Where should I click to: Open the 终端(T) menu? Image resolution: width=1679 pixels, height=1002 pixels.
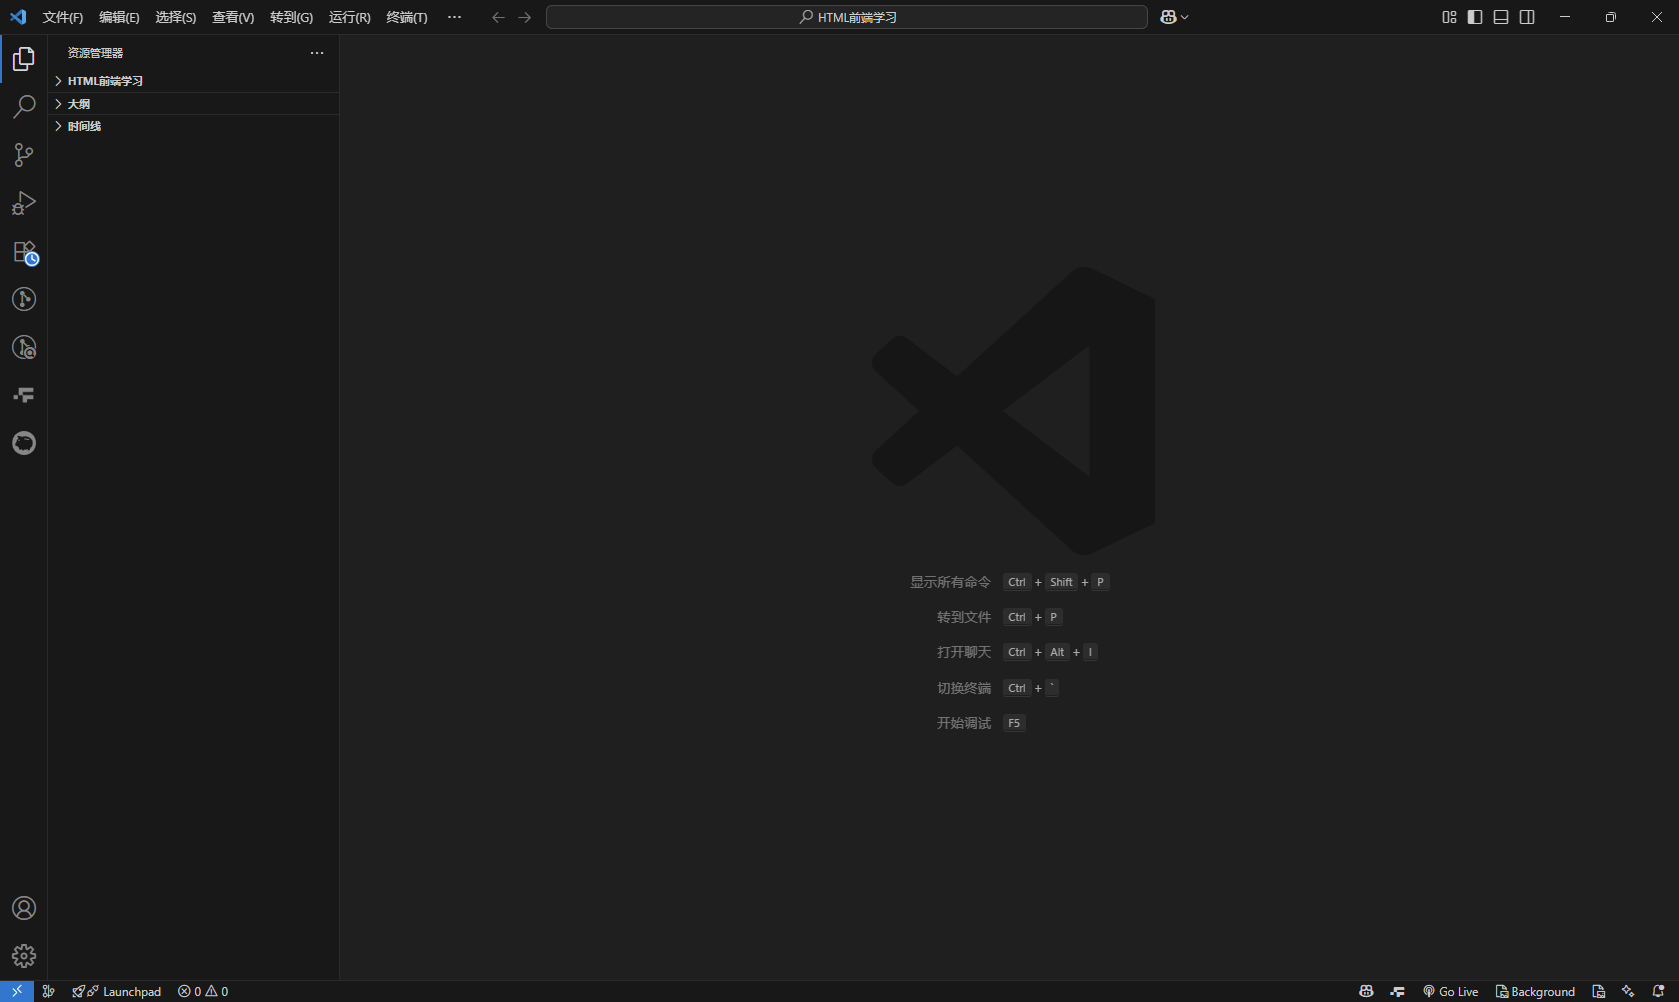tap(407, 17)
